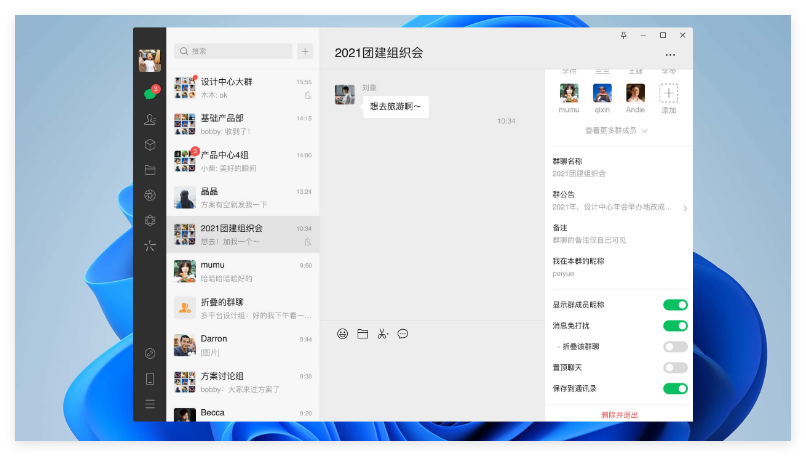Open the 基础产品部 chat
The height and width of the screenshot is (456, 806).
pos(243,124)
